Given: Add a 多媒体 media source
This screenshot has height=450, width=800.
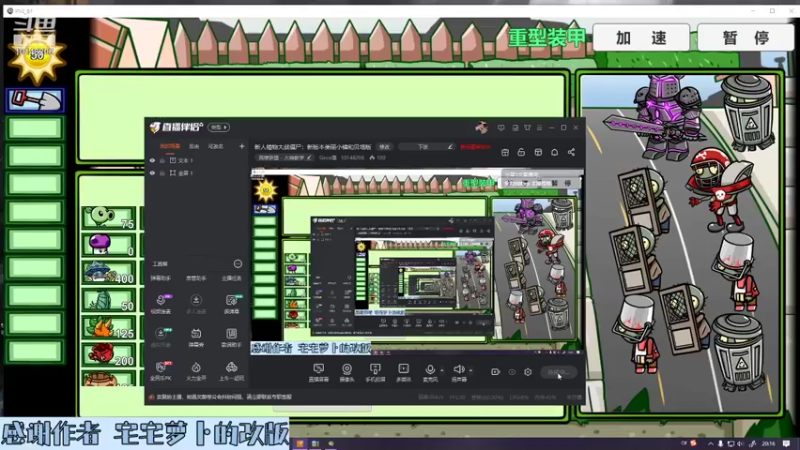Looking at the screenshot, I should pos(404,372).
